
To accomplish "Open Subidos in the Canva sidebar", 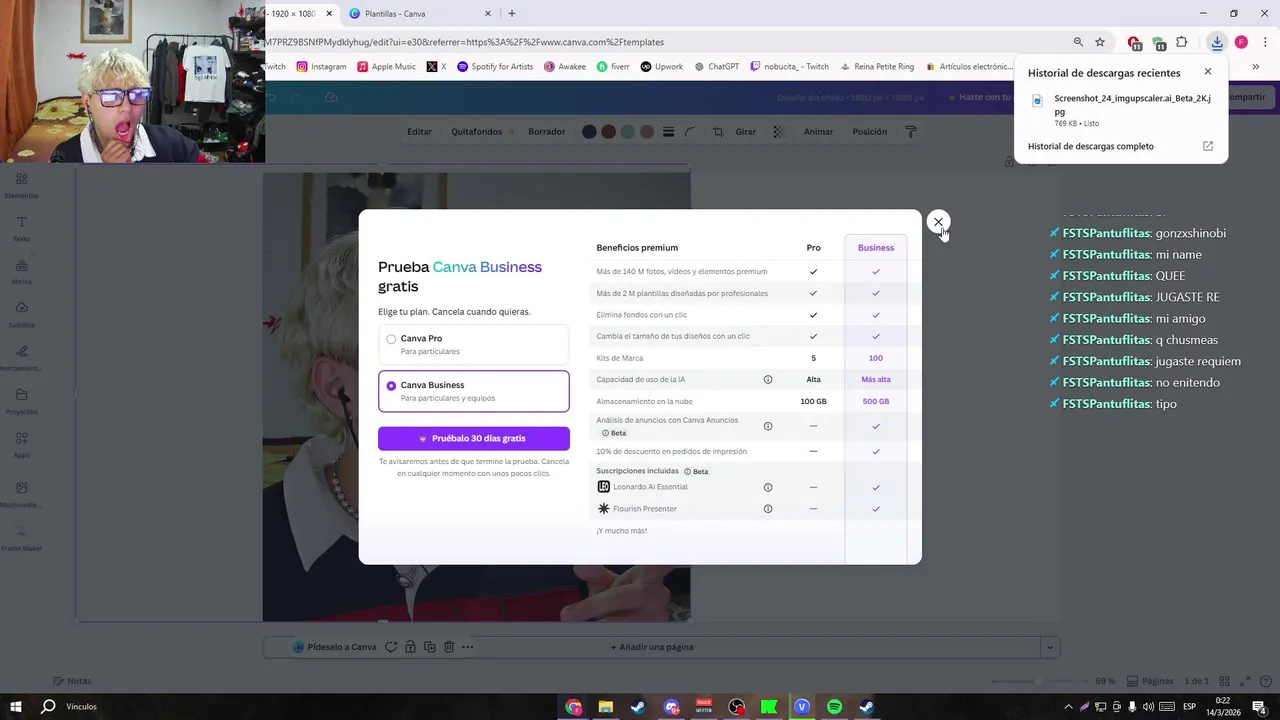I will 21,315.
